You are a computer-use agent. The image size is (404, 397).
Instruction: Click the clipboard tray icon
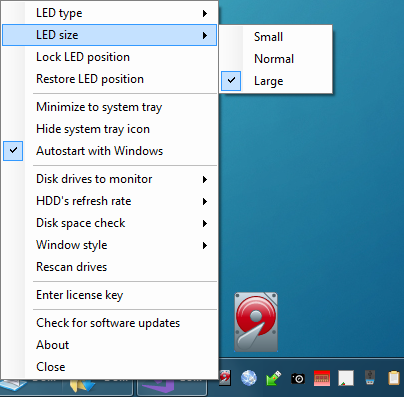394,378
